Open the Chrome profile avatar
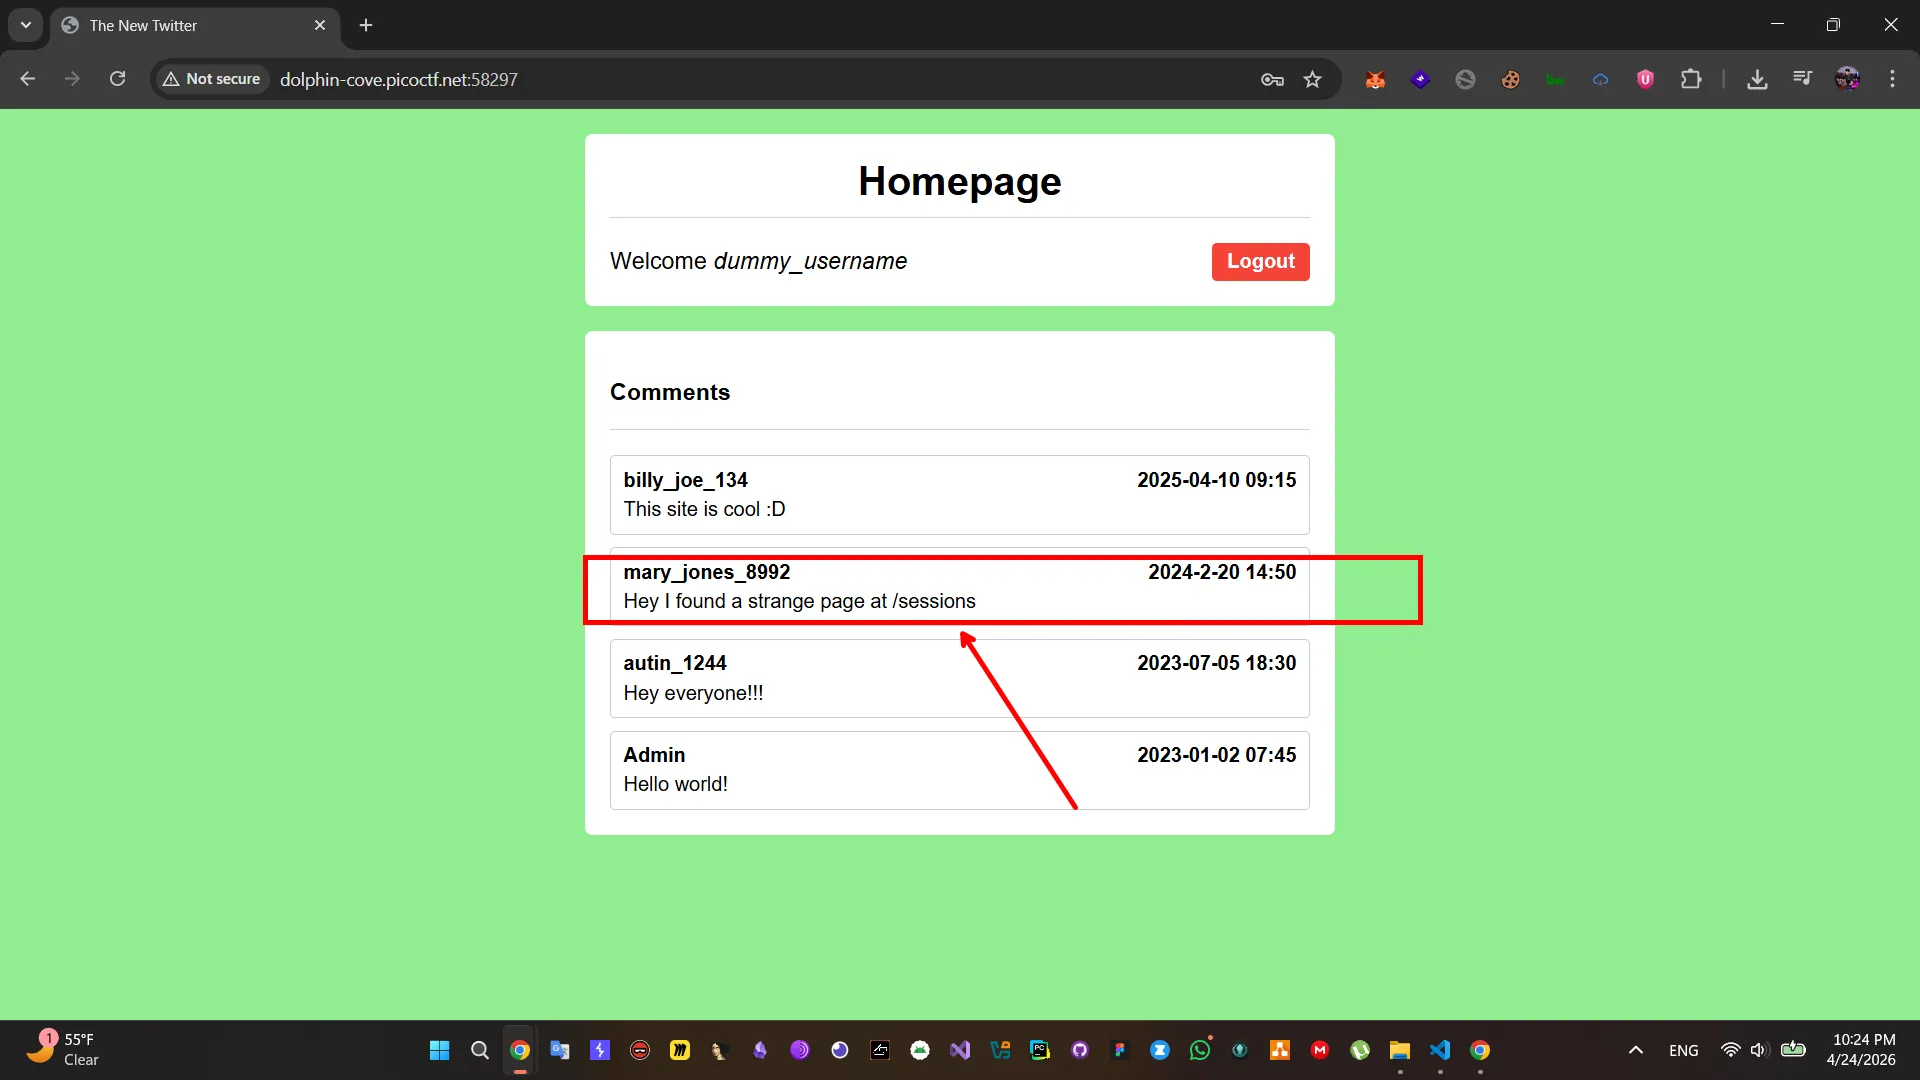 (1847, 79)
